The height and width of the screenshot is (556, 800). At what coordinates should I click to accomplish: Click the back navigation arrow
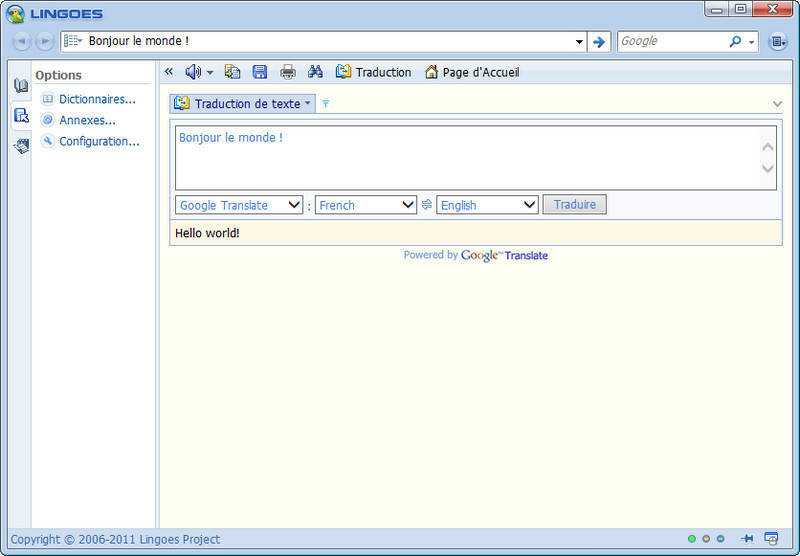(21, 41)
